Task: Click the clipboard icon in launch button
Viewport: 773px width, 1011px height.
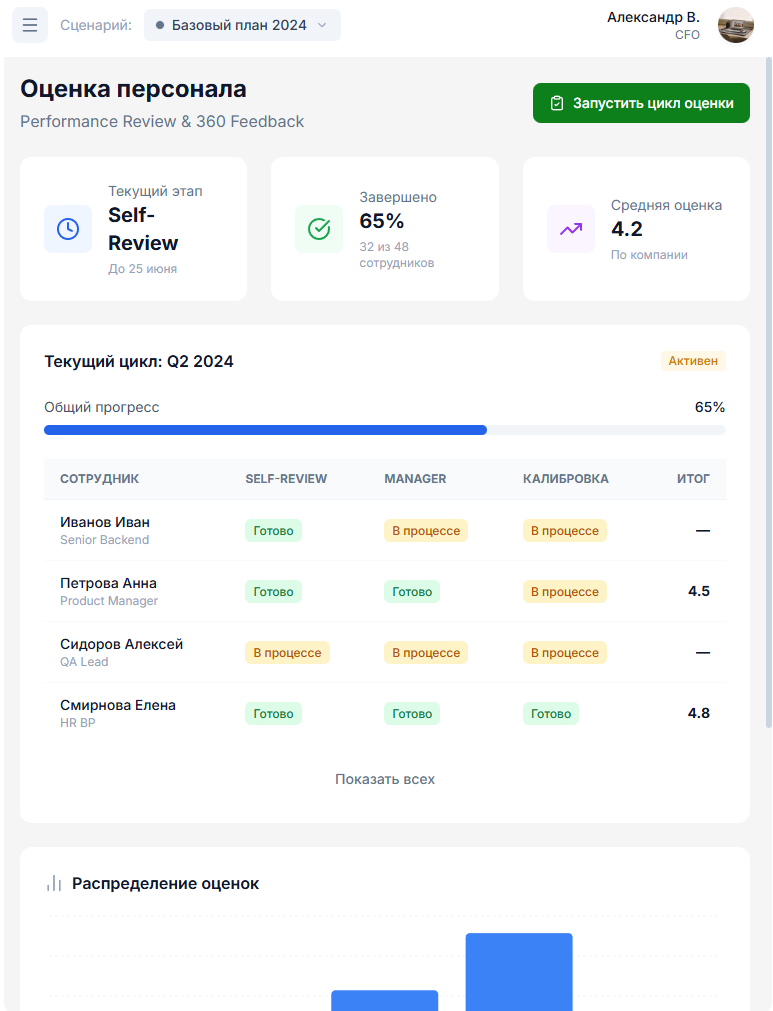Action: (557, 103)
